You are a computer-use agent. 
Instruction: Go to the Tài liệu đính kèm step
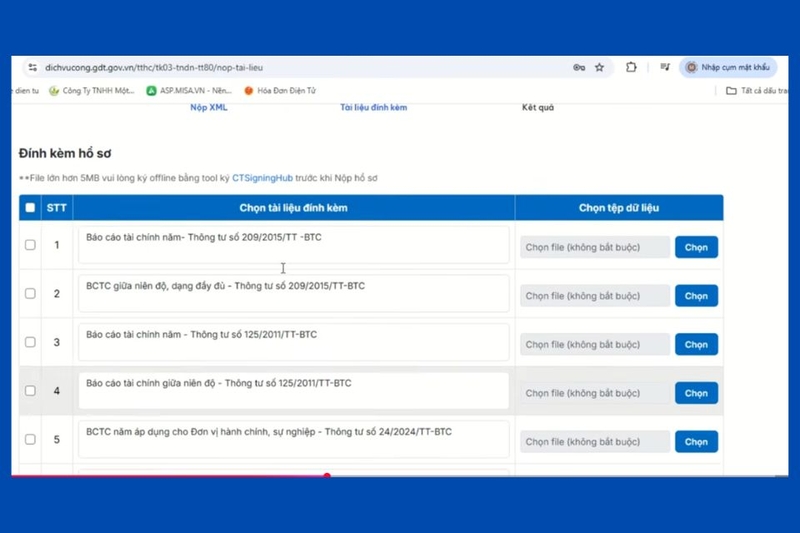coord(373,107)
